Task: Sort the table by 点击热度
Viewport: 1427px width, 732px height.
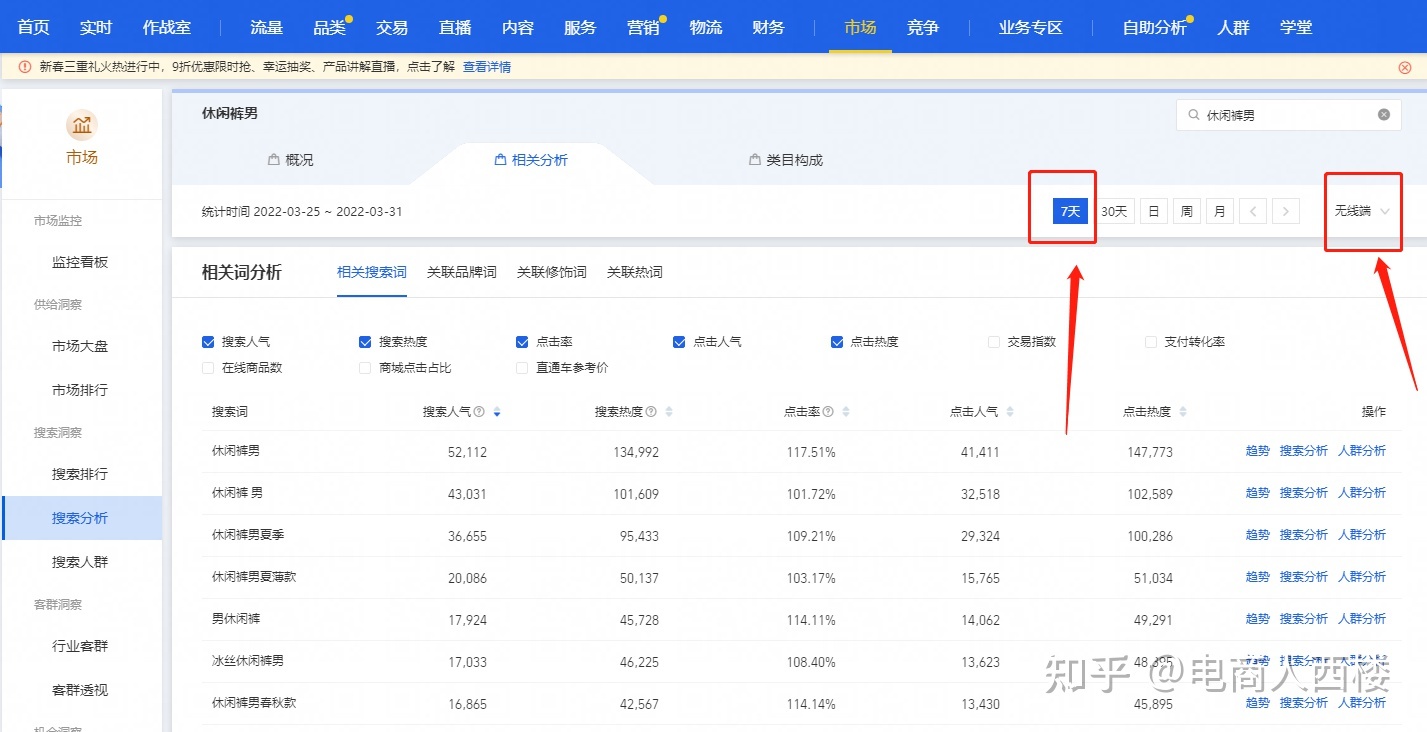Action: (1182, 412)
